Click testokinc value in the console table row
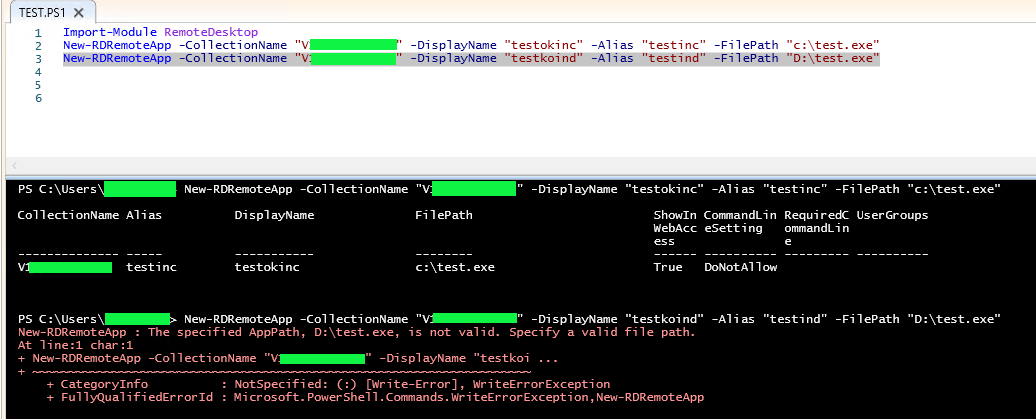Viewport: 1036px width, 419px height. click(267, 268)
